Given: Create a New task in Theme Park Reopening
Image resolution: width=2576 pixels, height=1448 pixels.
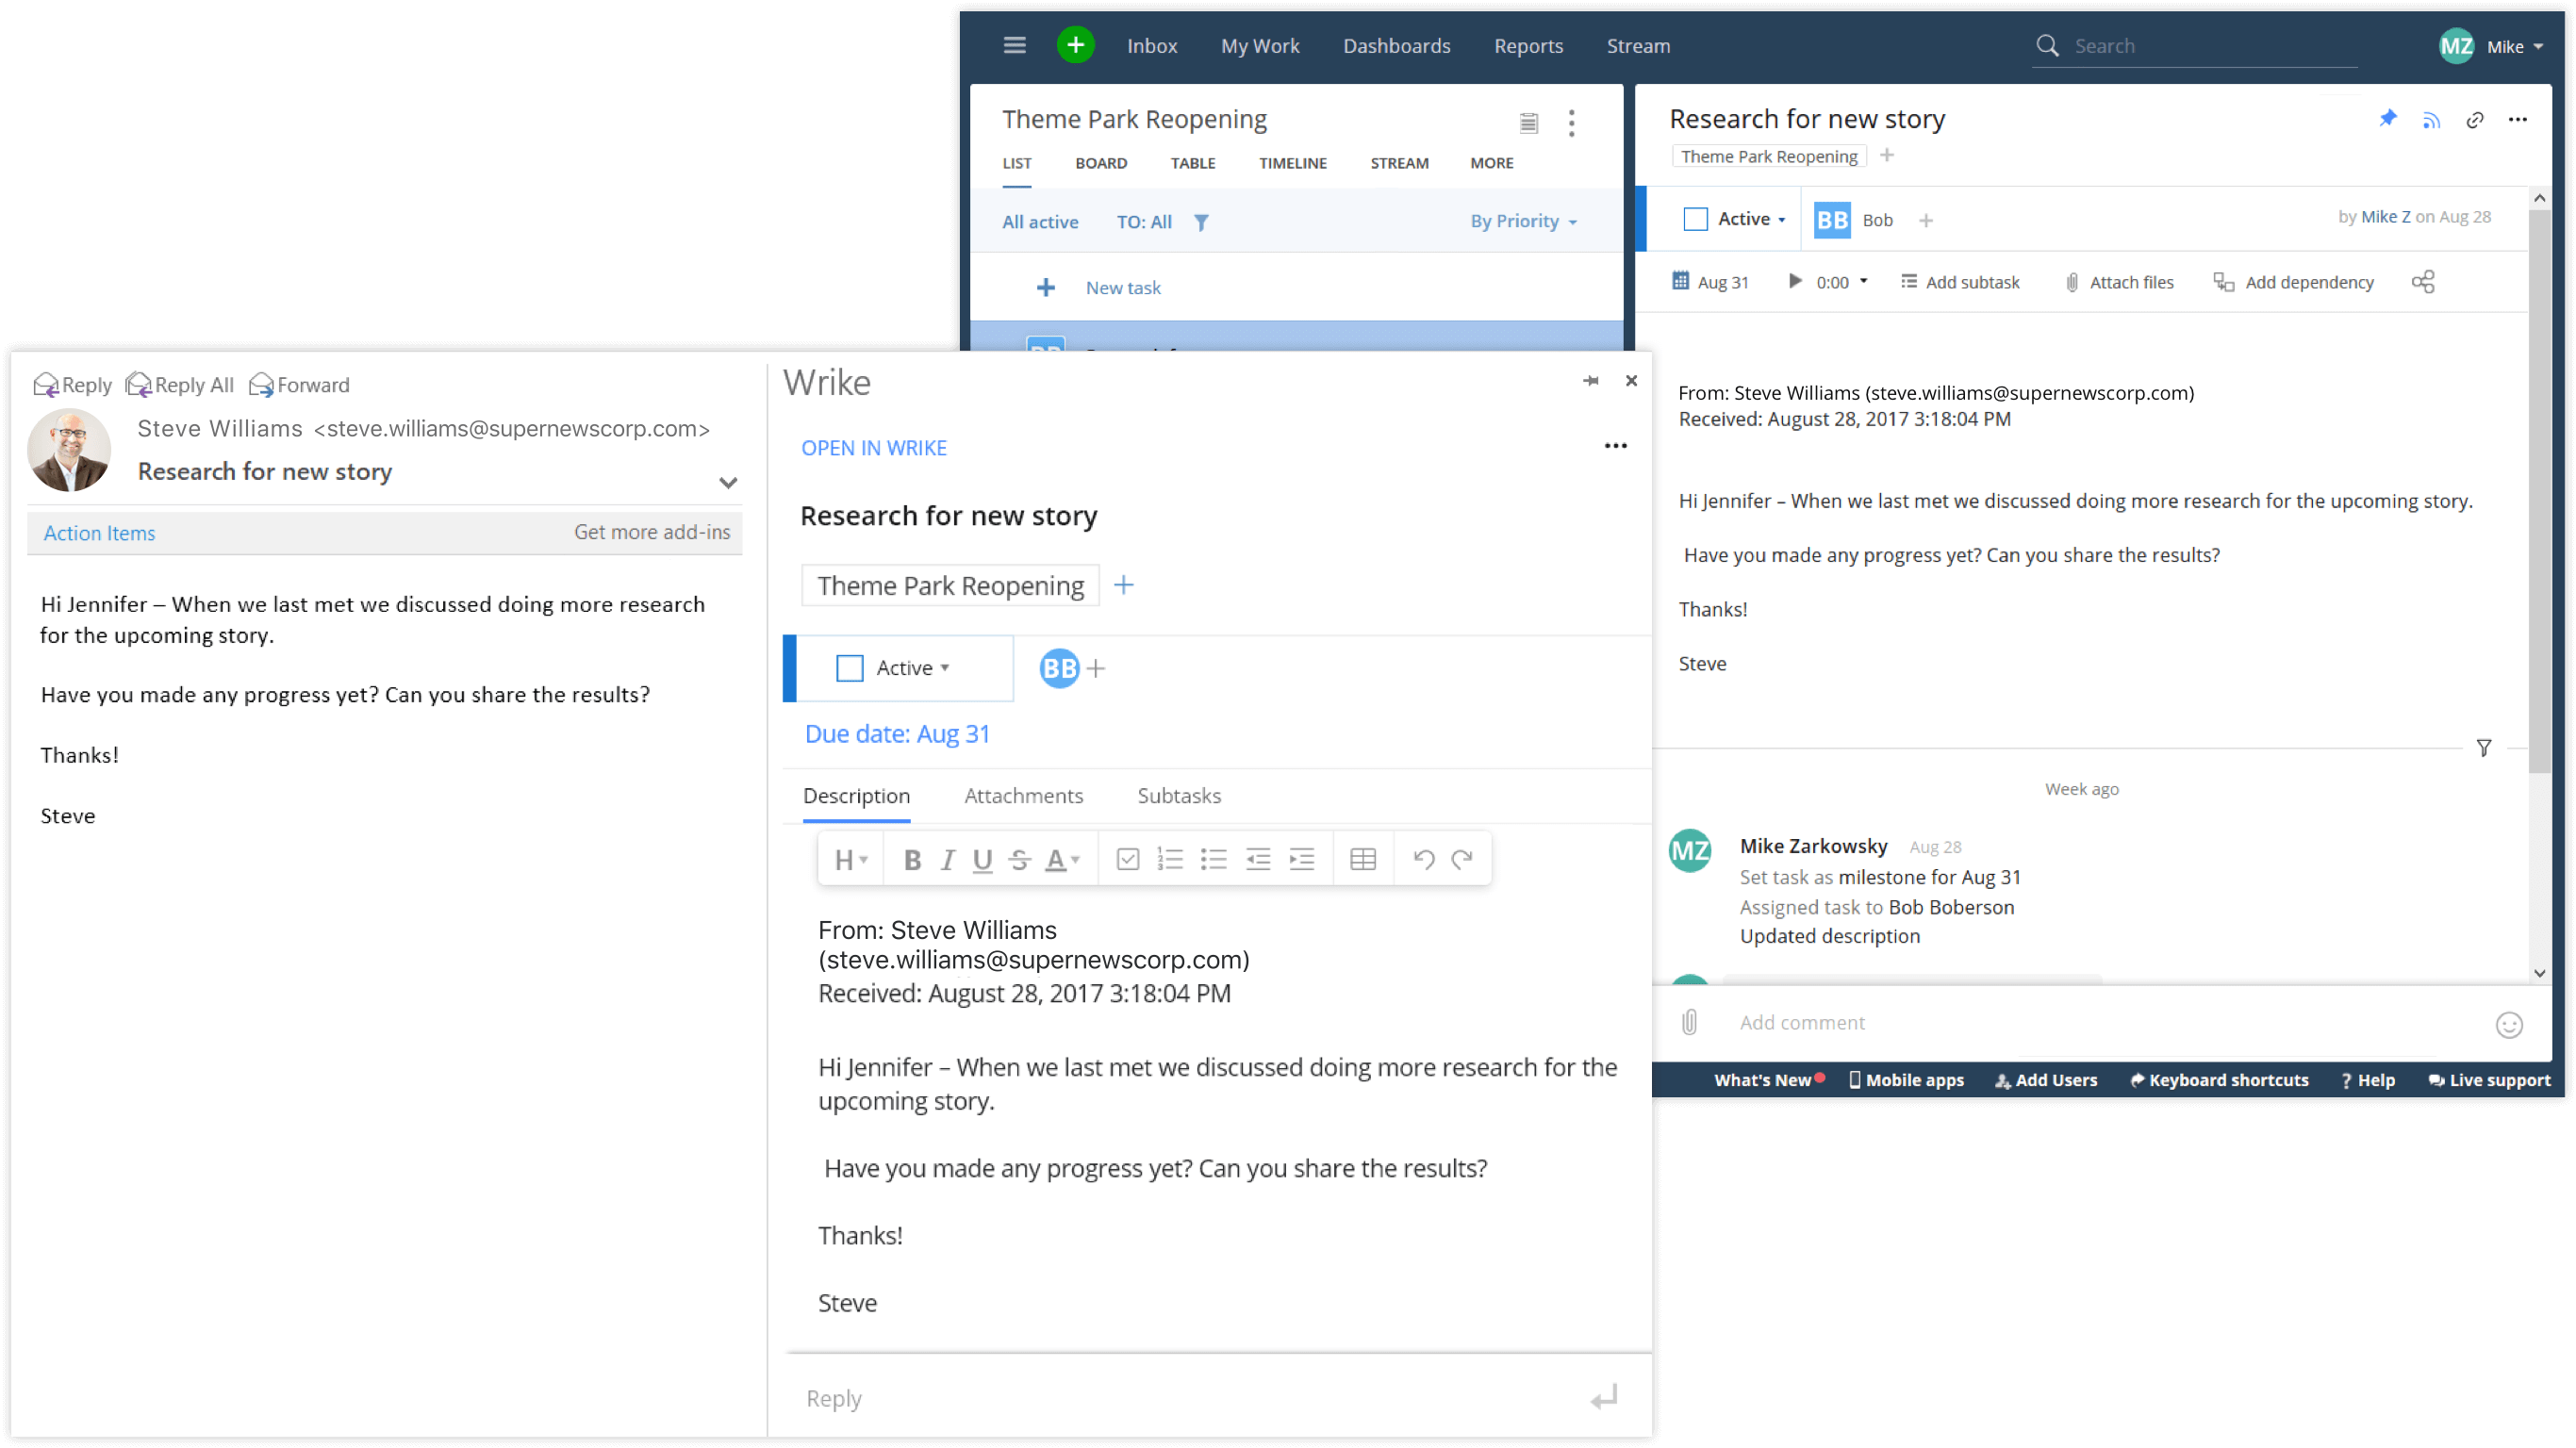Looking at the screenshot, I should pyautogui.click(x=1122, y=287).
